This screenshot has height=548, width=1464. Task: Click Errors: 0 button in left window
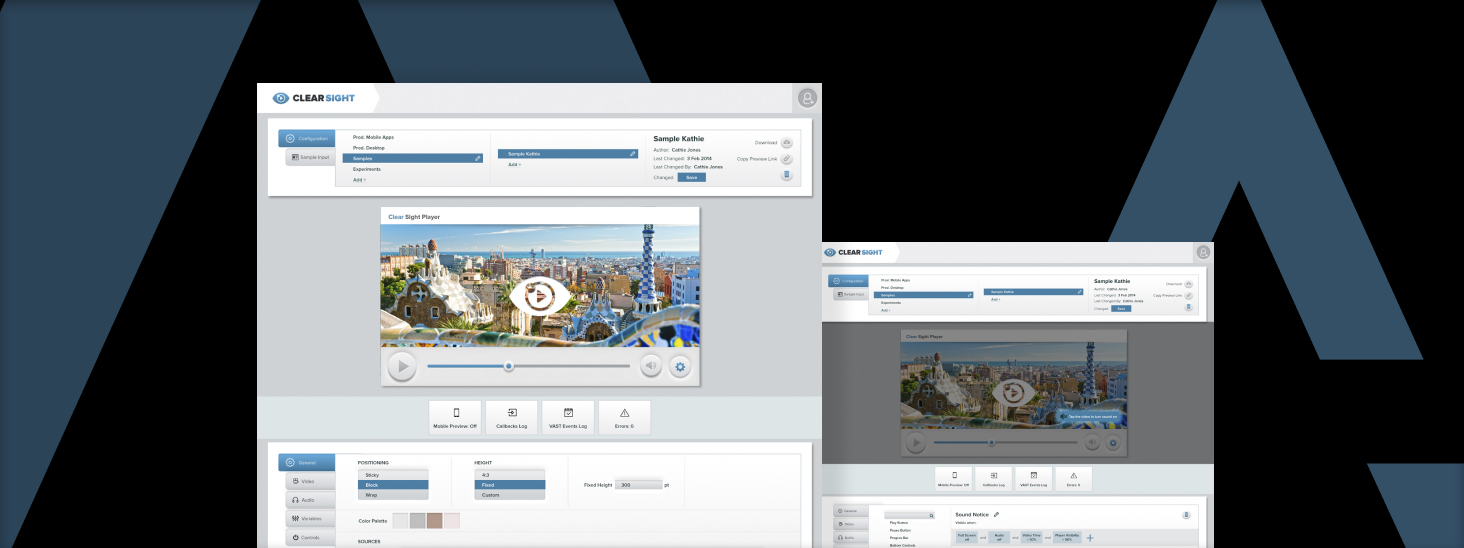pos(624,417)
